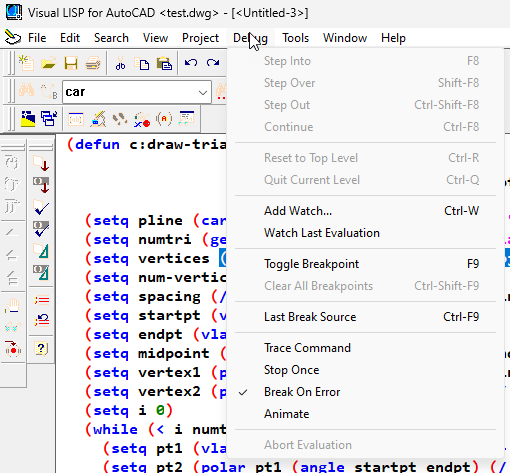Click the Find binoculars icon
The image size is (510, 473).
(x=26, y=90)
